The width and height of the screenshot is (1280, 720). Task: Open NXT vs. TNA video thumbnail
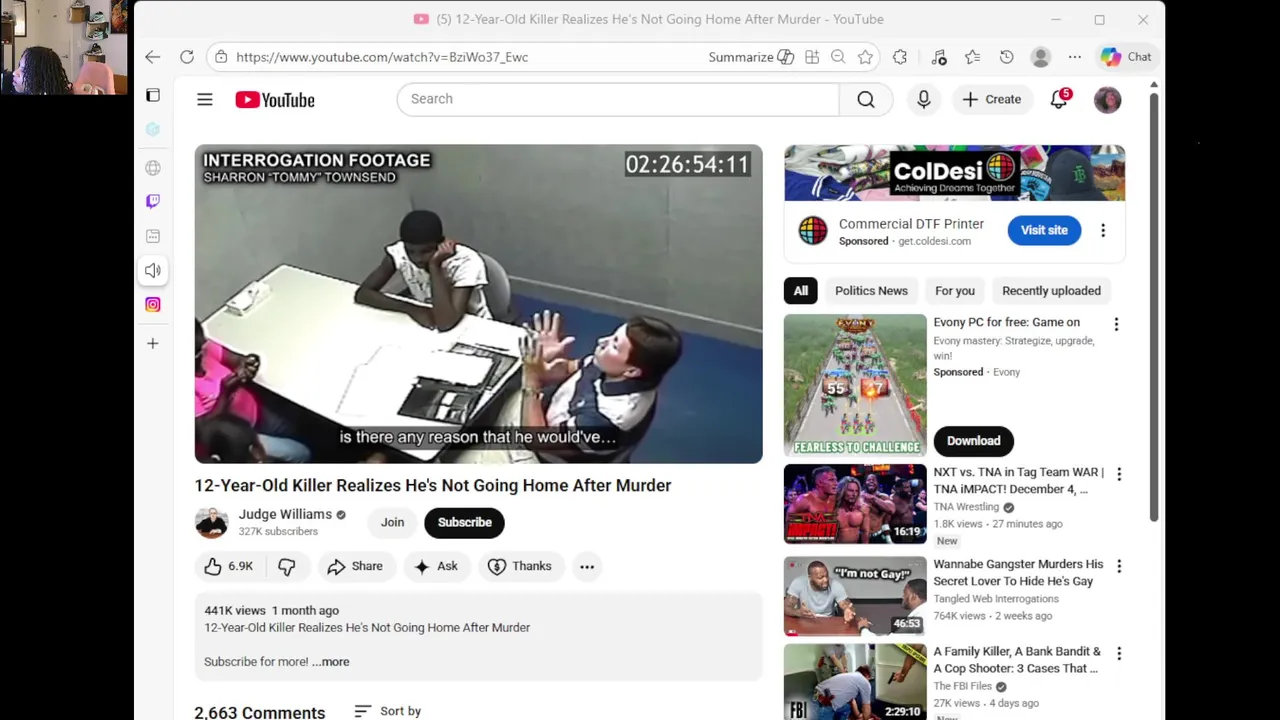855,504
